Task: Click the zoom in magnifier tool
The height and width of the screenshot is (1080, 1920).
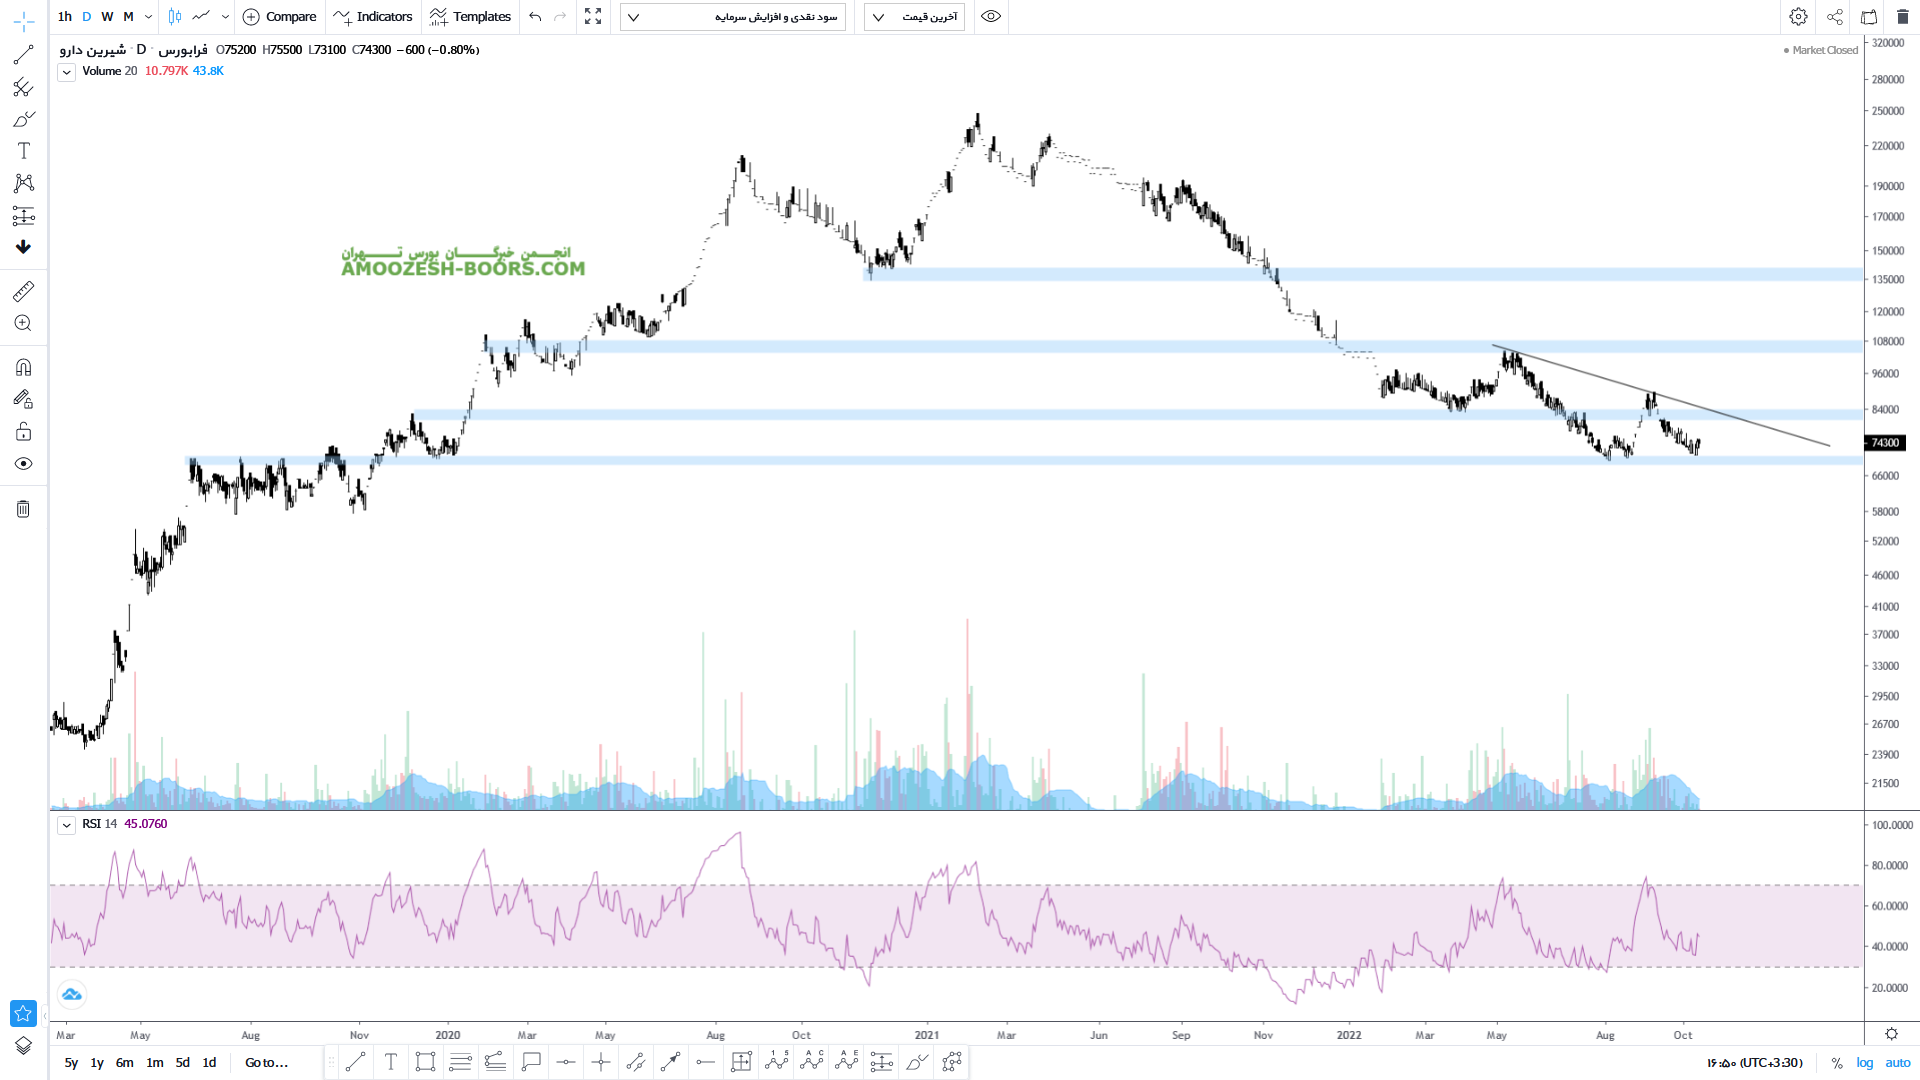Action: point(23,323)
